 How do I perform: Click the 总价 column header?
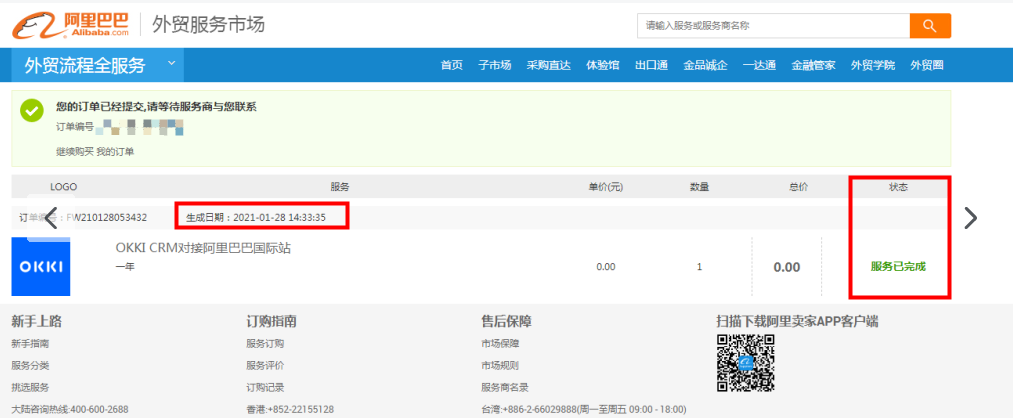click(799, 187)
